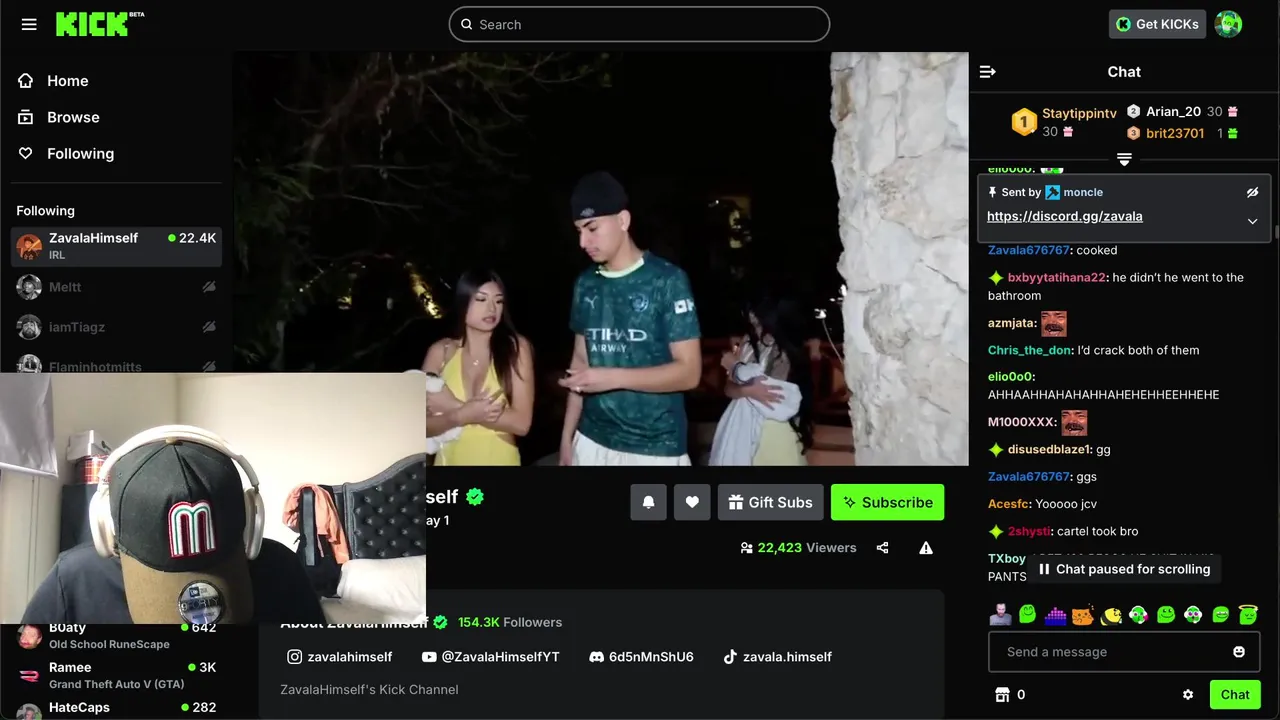The height and width of the screenshot is (720, 1280).
Task: Expand the pinned message chevron
Action: [1252, 222]
